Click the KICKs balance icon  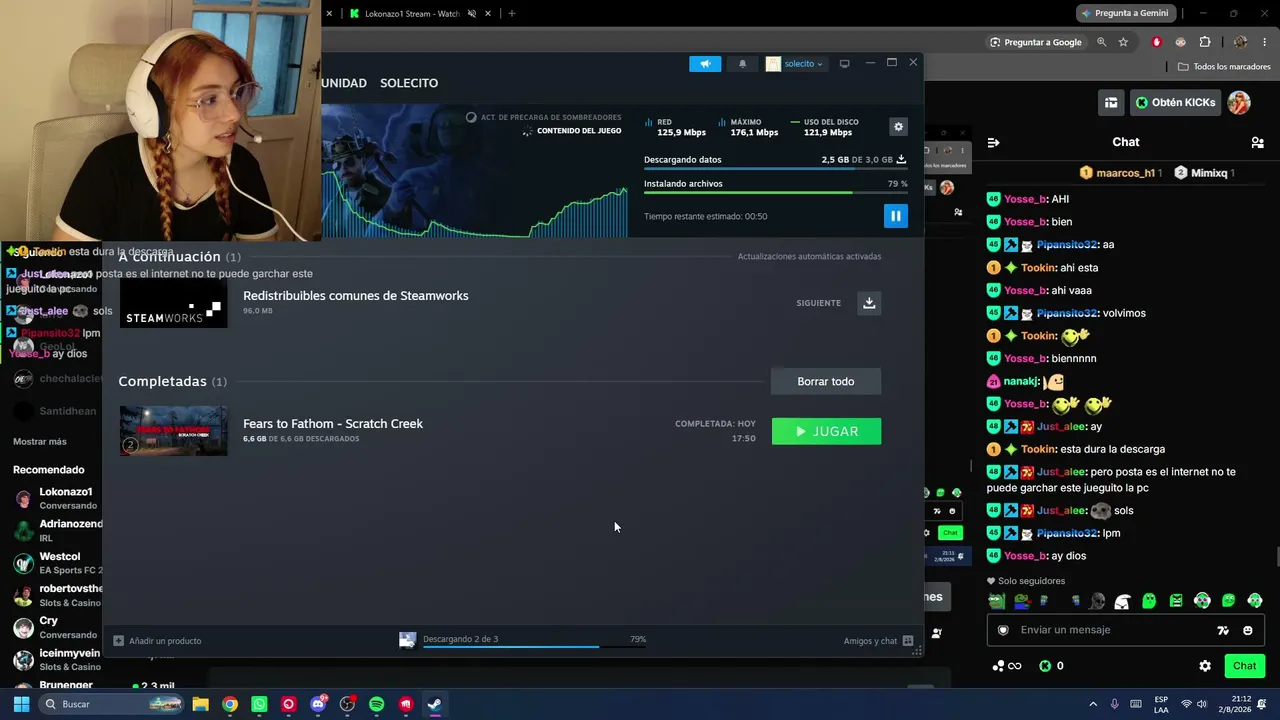[1045, 666]
